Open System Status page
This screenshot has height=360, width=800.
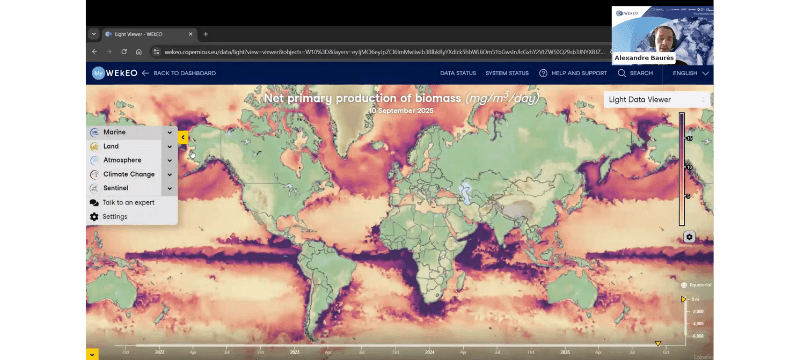pos(507,73)
